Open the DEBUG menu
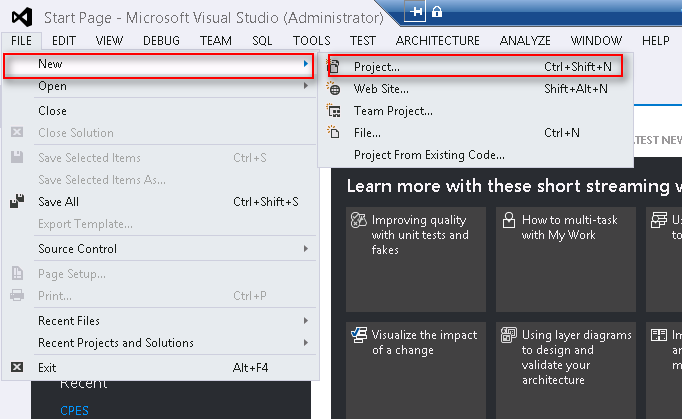The height and width of the screenshot is (419, 682). click(x=161, y=41)
